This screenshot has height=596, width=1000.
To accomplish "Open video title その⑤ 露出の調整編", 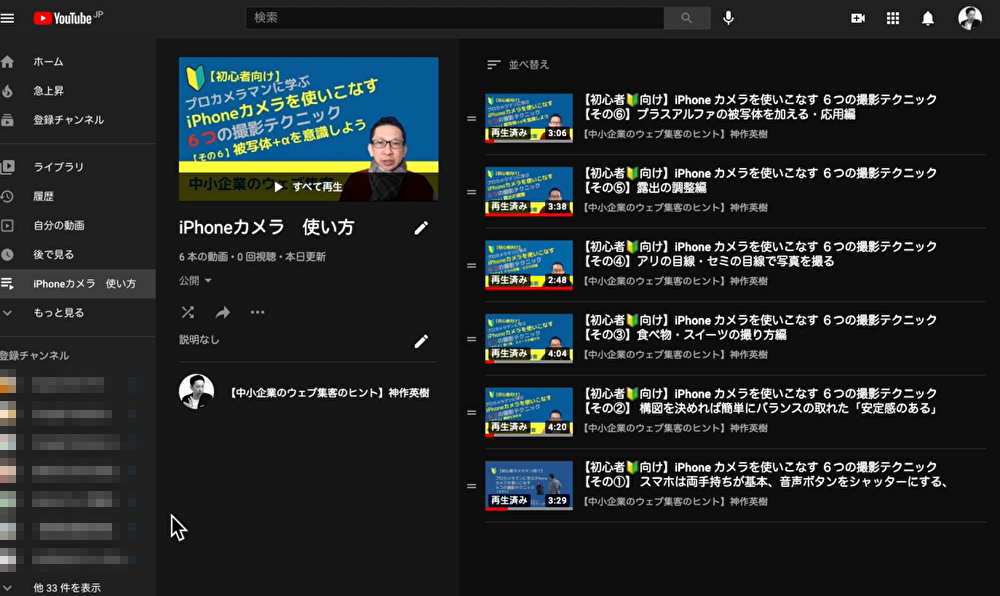I will point(760,180).
